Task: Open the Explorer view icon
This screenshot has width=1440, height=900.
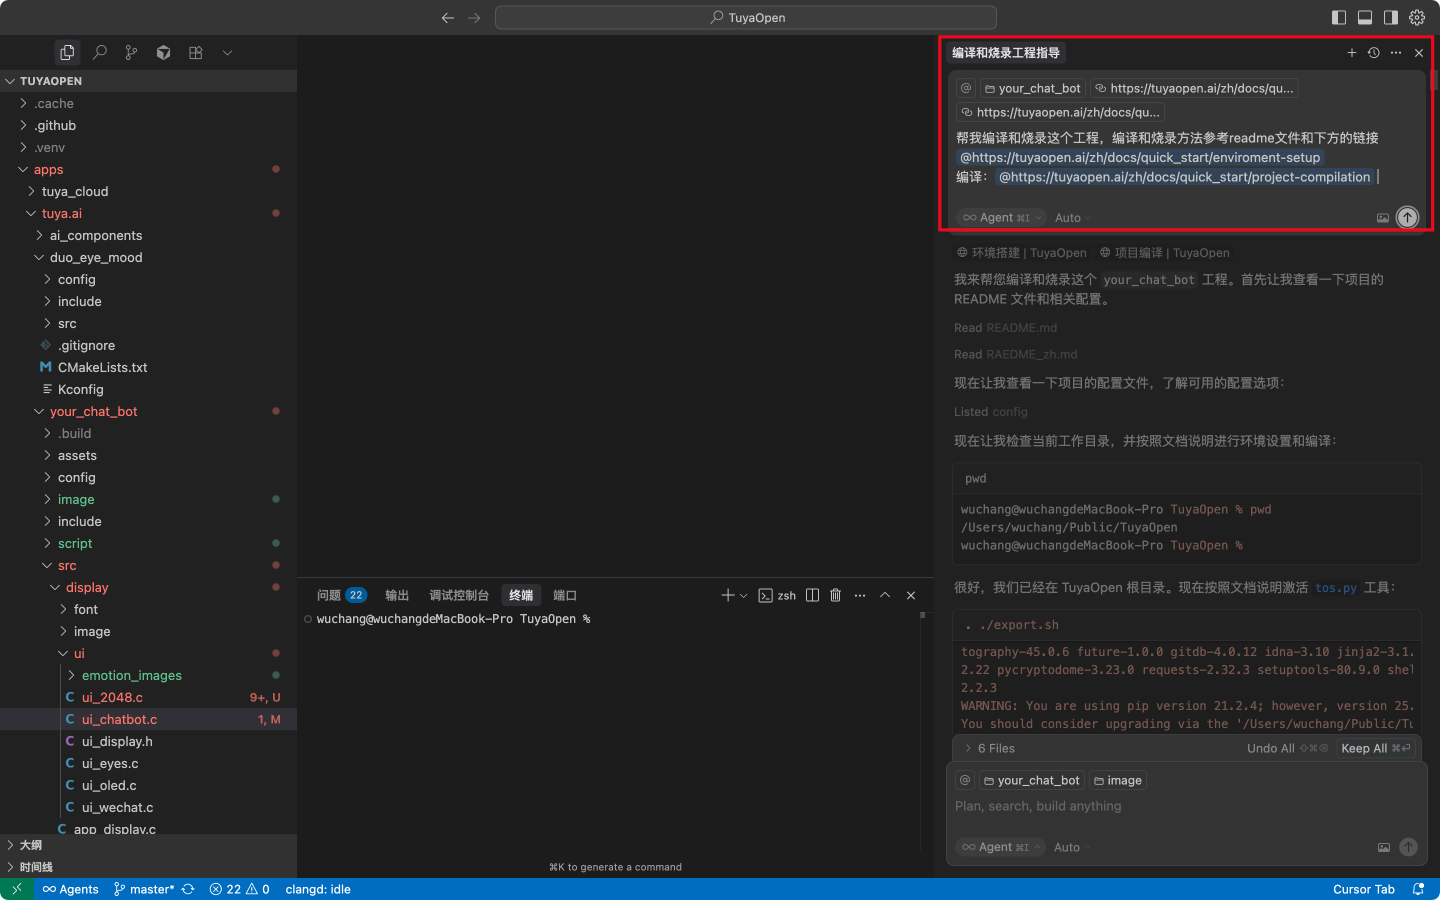Action: click(67, 53)
